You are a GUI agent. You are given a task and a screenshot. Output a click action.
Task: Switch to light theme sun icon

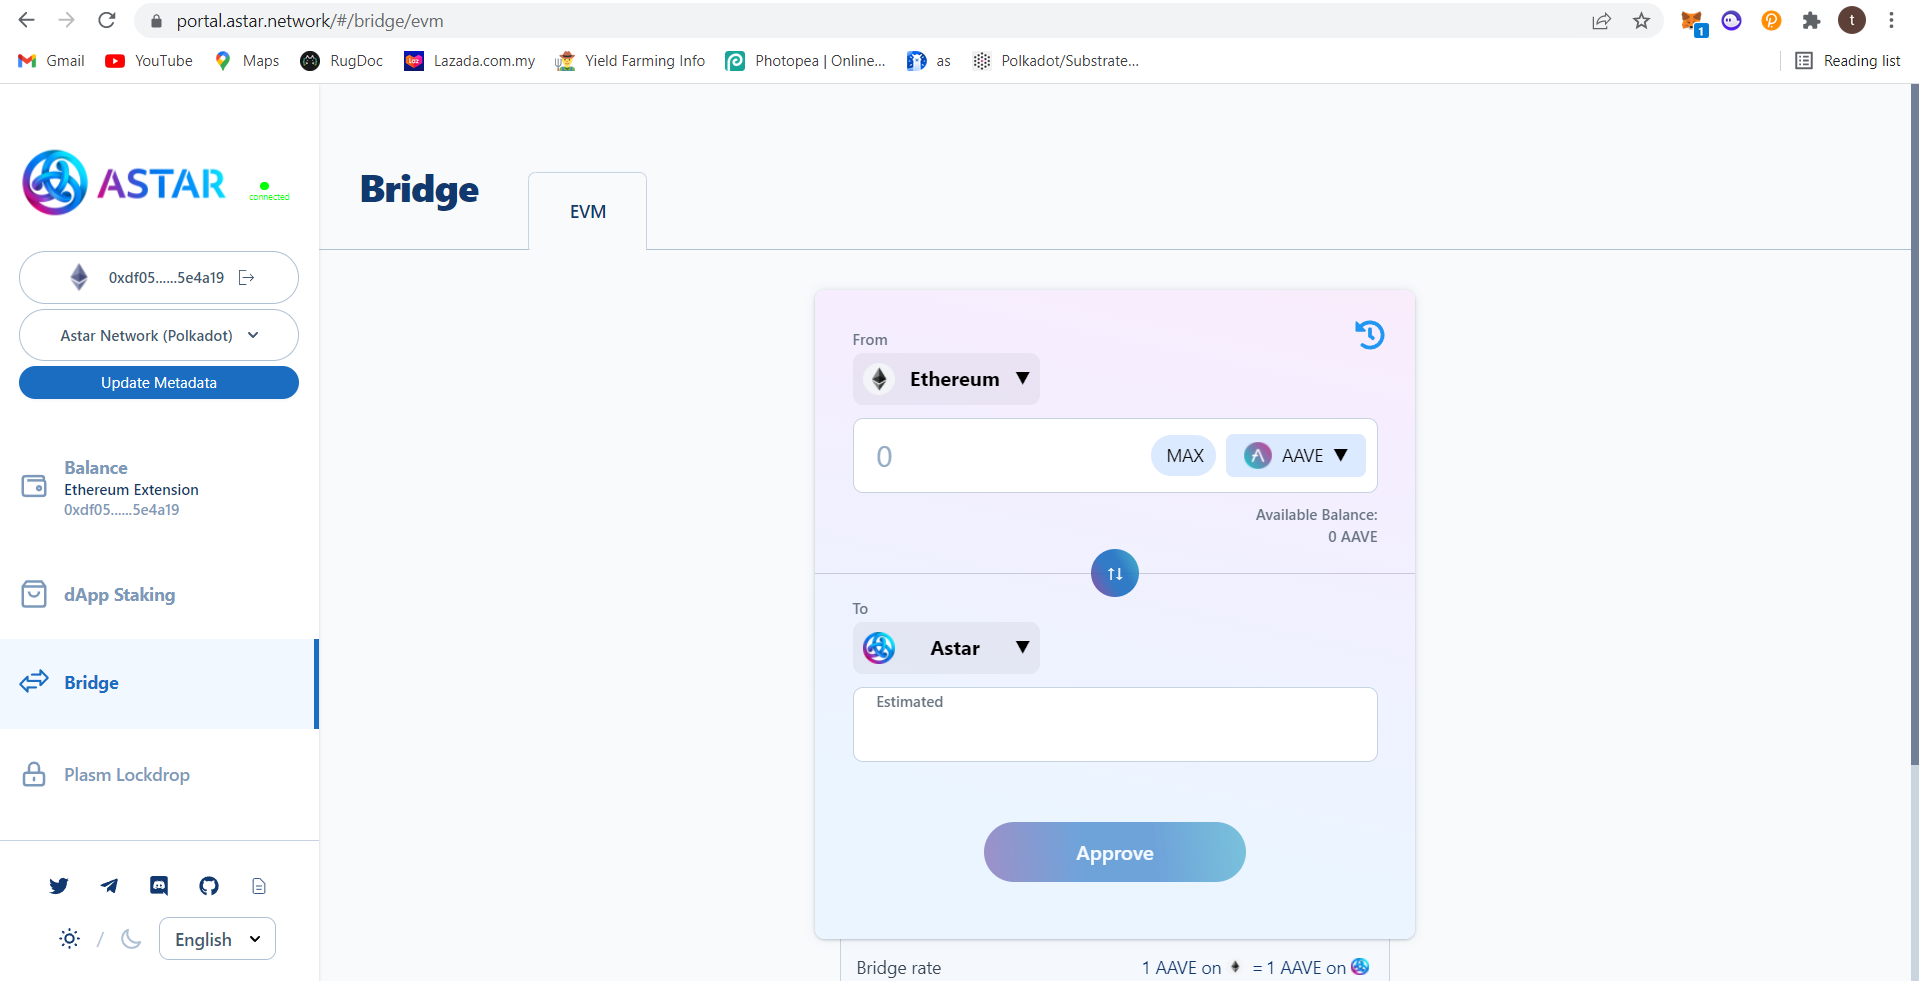click(x=69, y=938)
